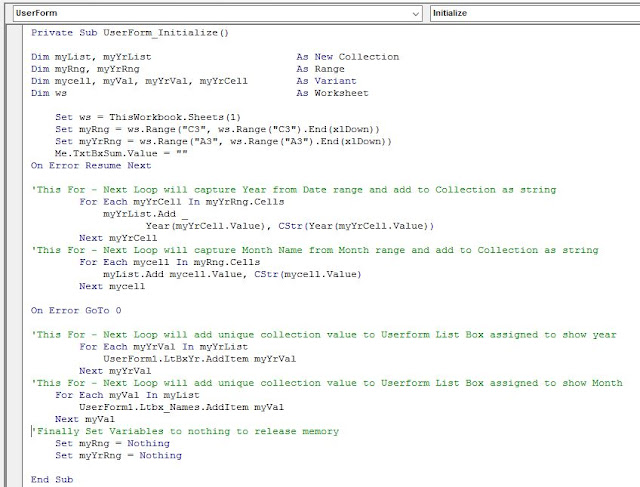Image resolution: width=640 pixels, height=487 pixels.
Task: Click the 'Set myRng = ws.Range("C3"' line
Action: (217, 129)
